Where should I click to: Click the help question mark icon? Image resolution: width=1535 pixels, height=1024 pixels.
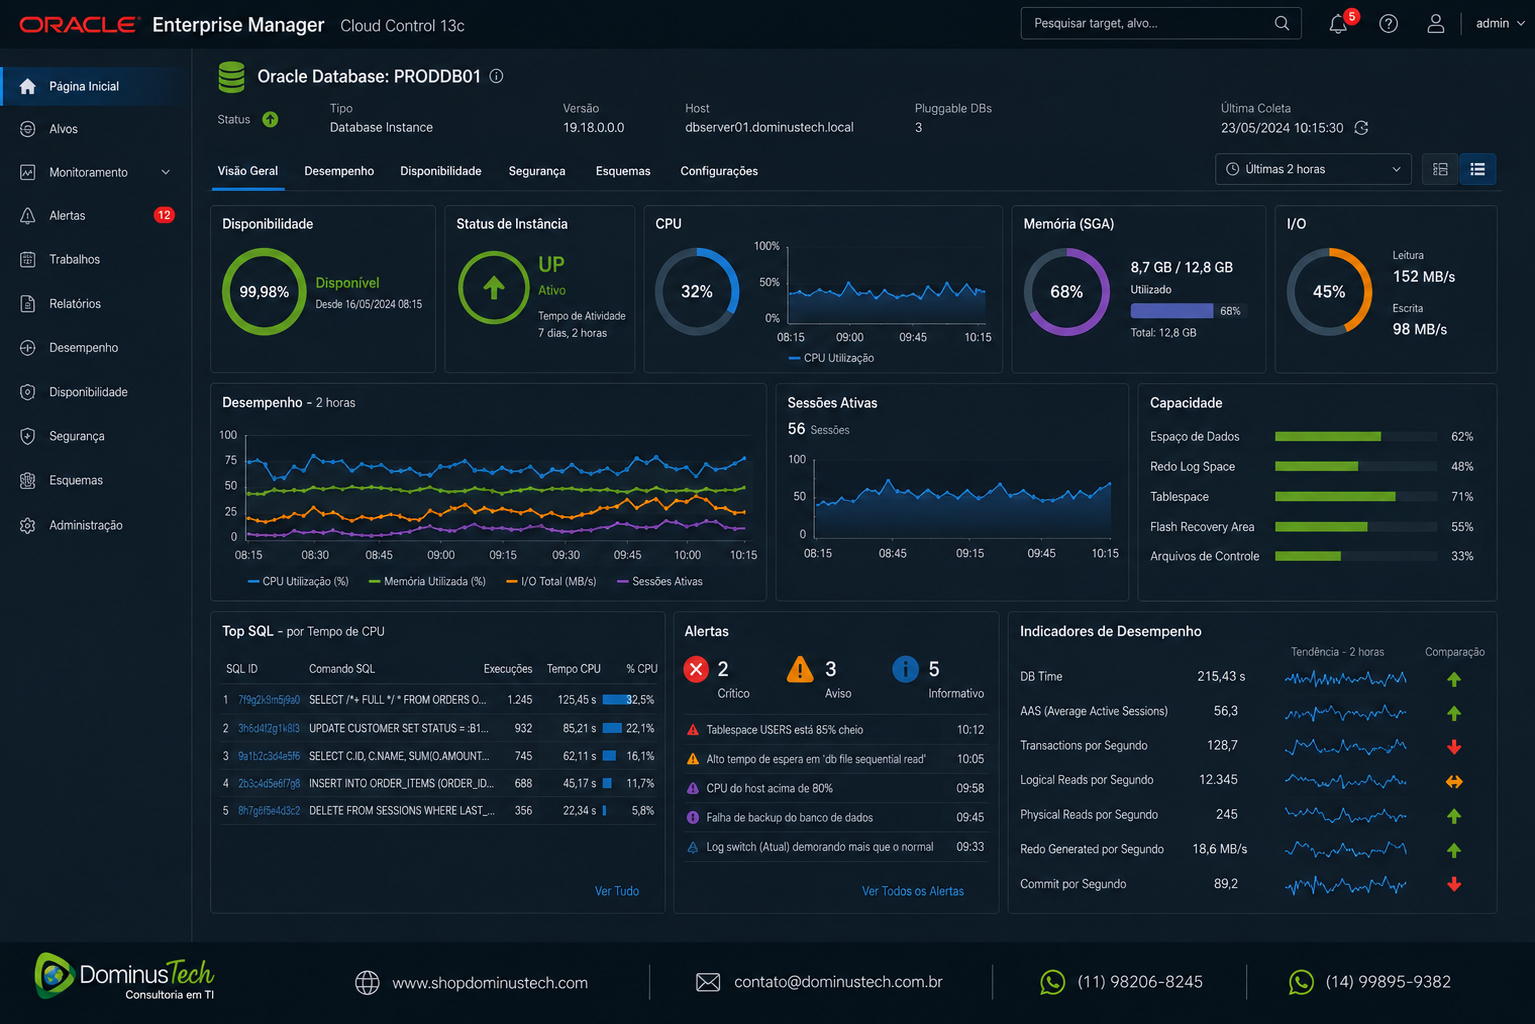tap(1388, 24)
